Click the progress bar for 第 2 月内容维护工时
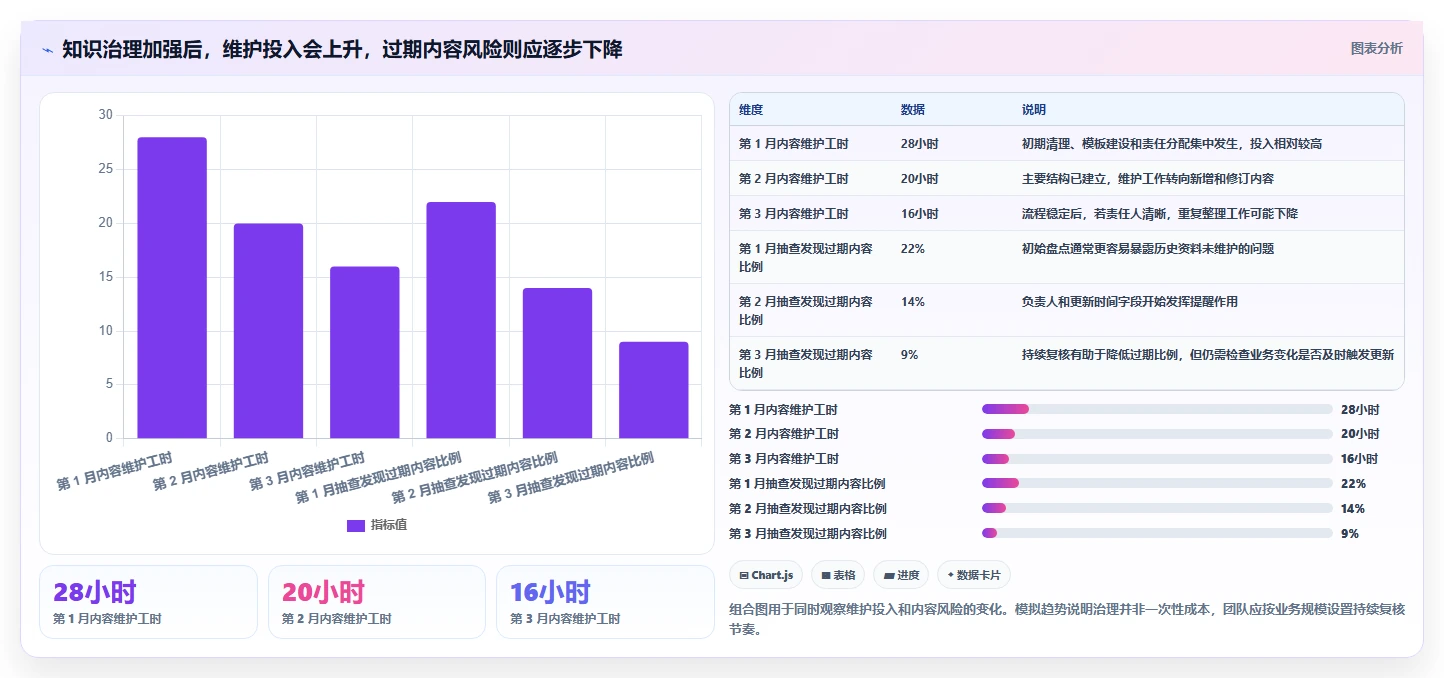The height and width of the screenshot is (678, 1444). click(x=1157, y=434)
